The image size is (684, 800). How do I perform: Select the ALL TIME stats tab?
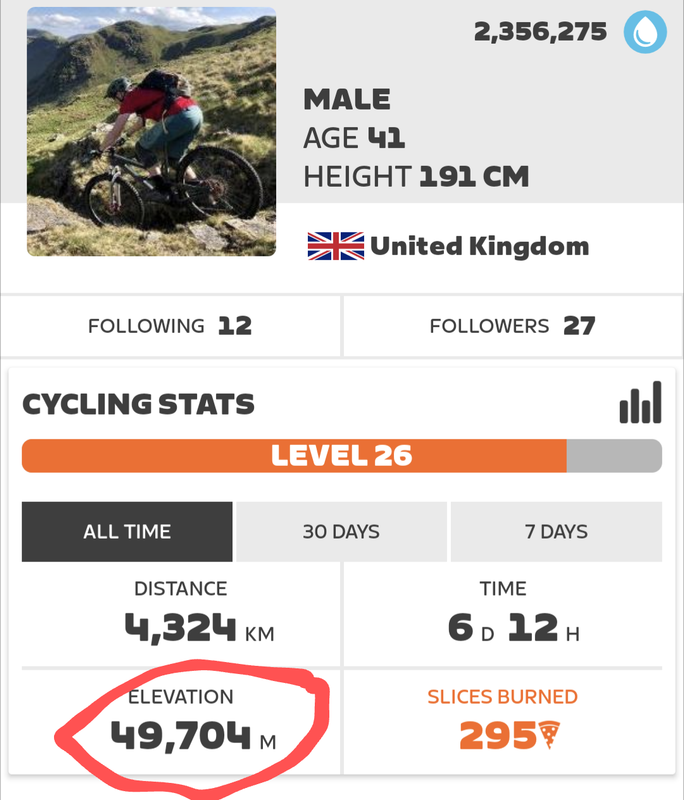coord(127,532)
